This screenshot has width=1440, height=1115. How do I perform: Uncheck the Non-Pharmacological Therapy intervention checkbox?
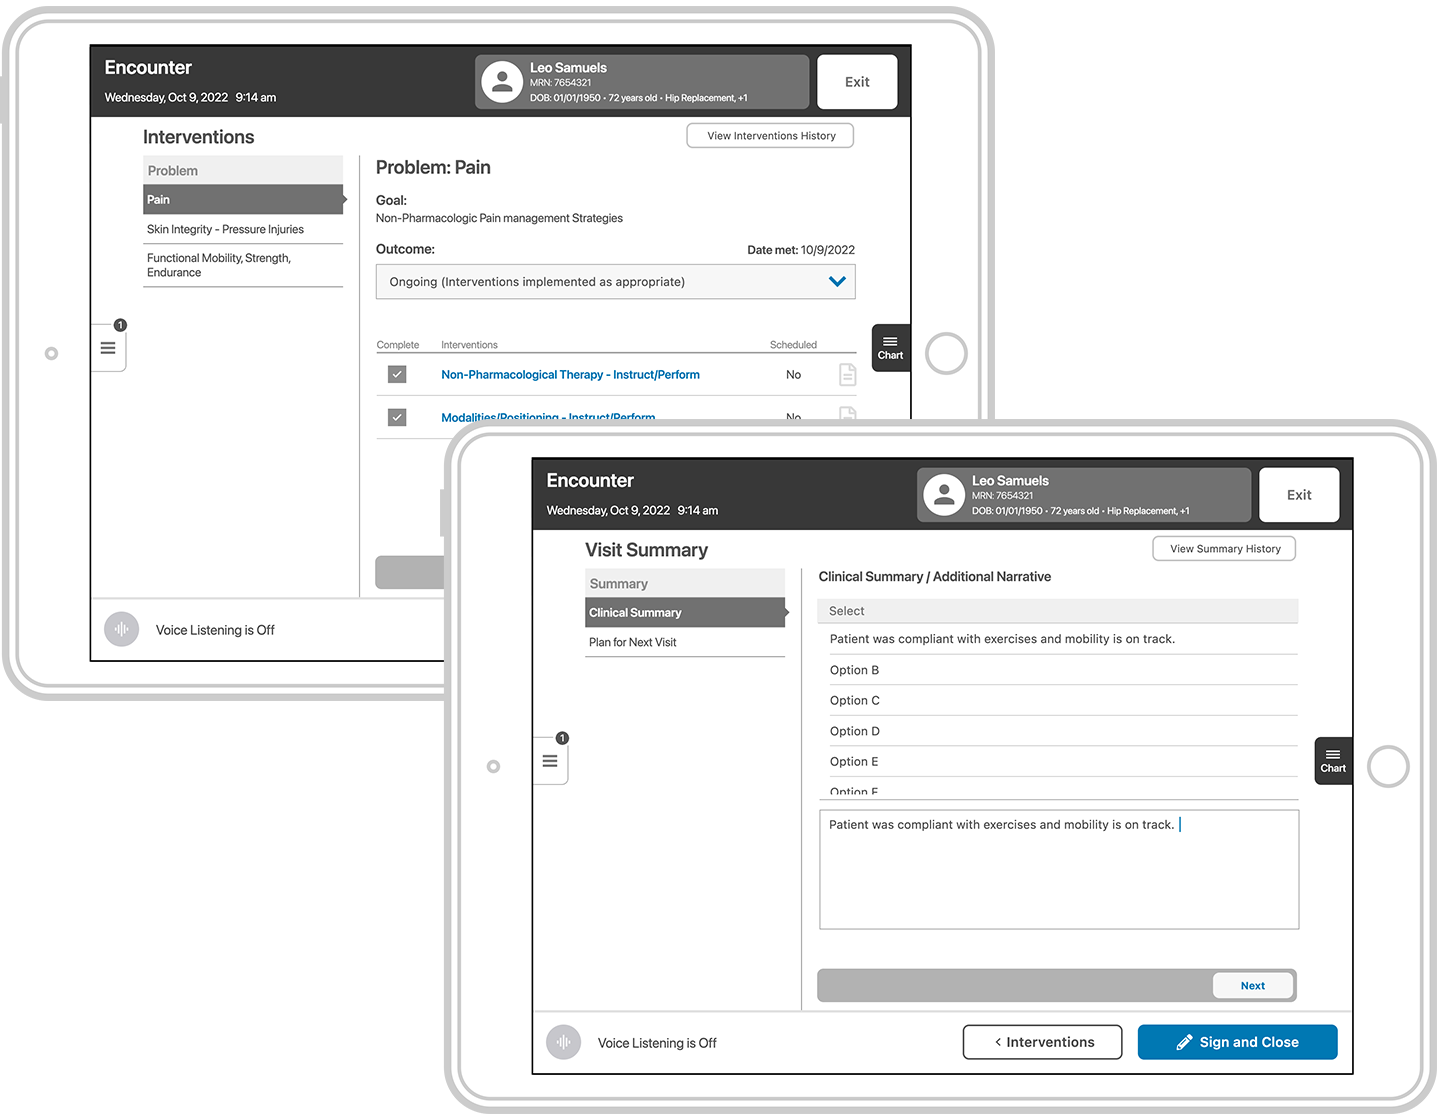coord(397,373)
